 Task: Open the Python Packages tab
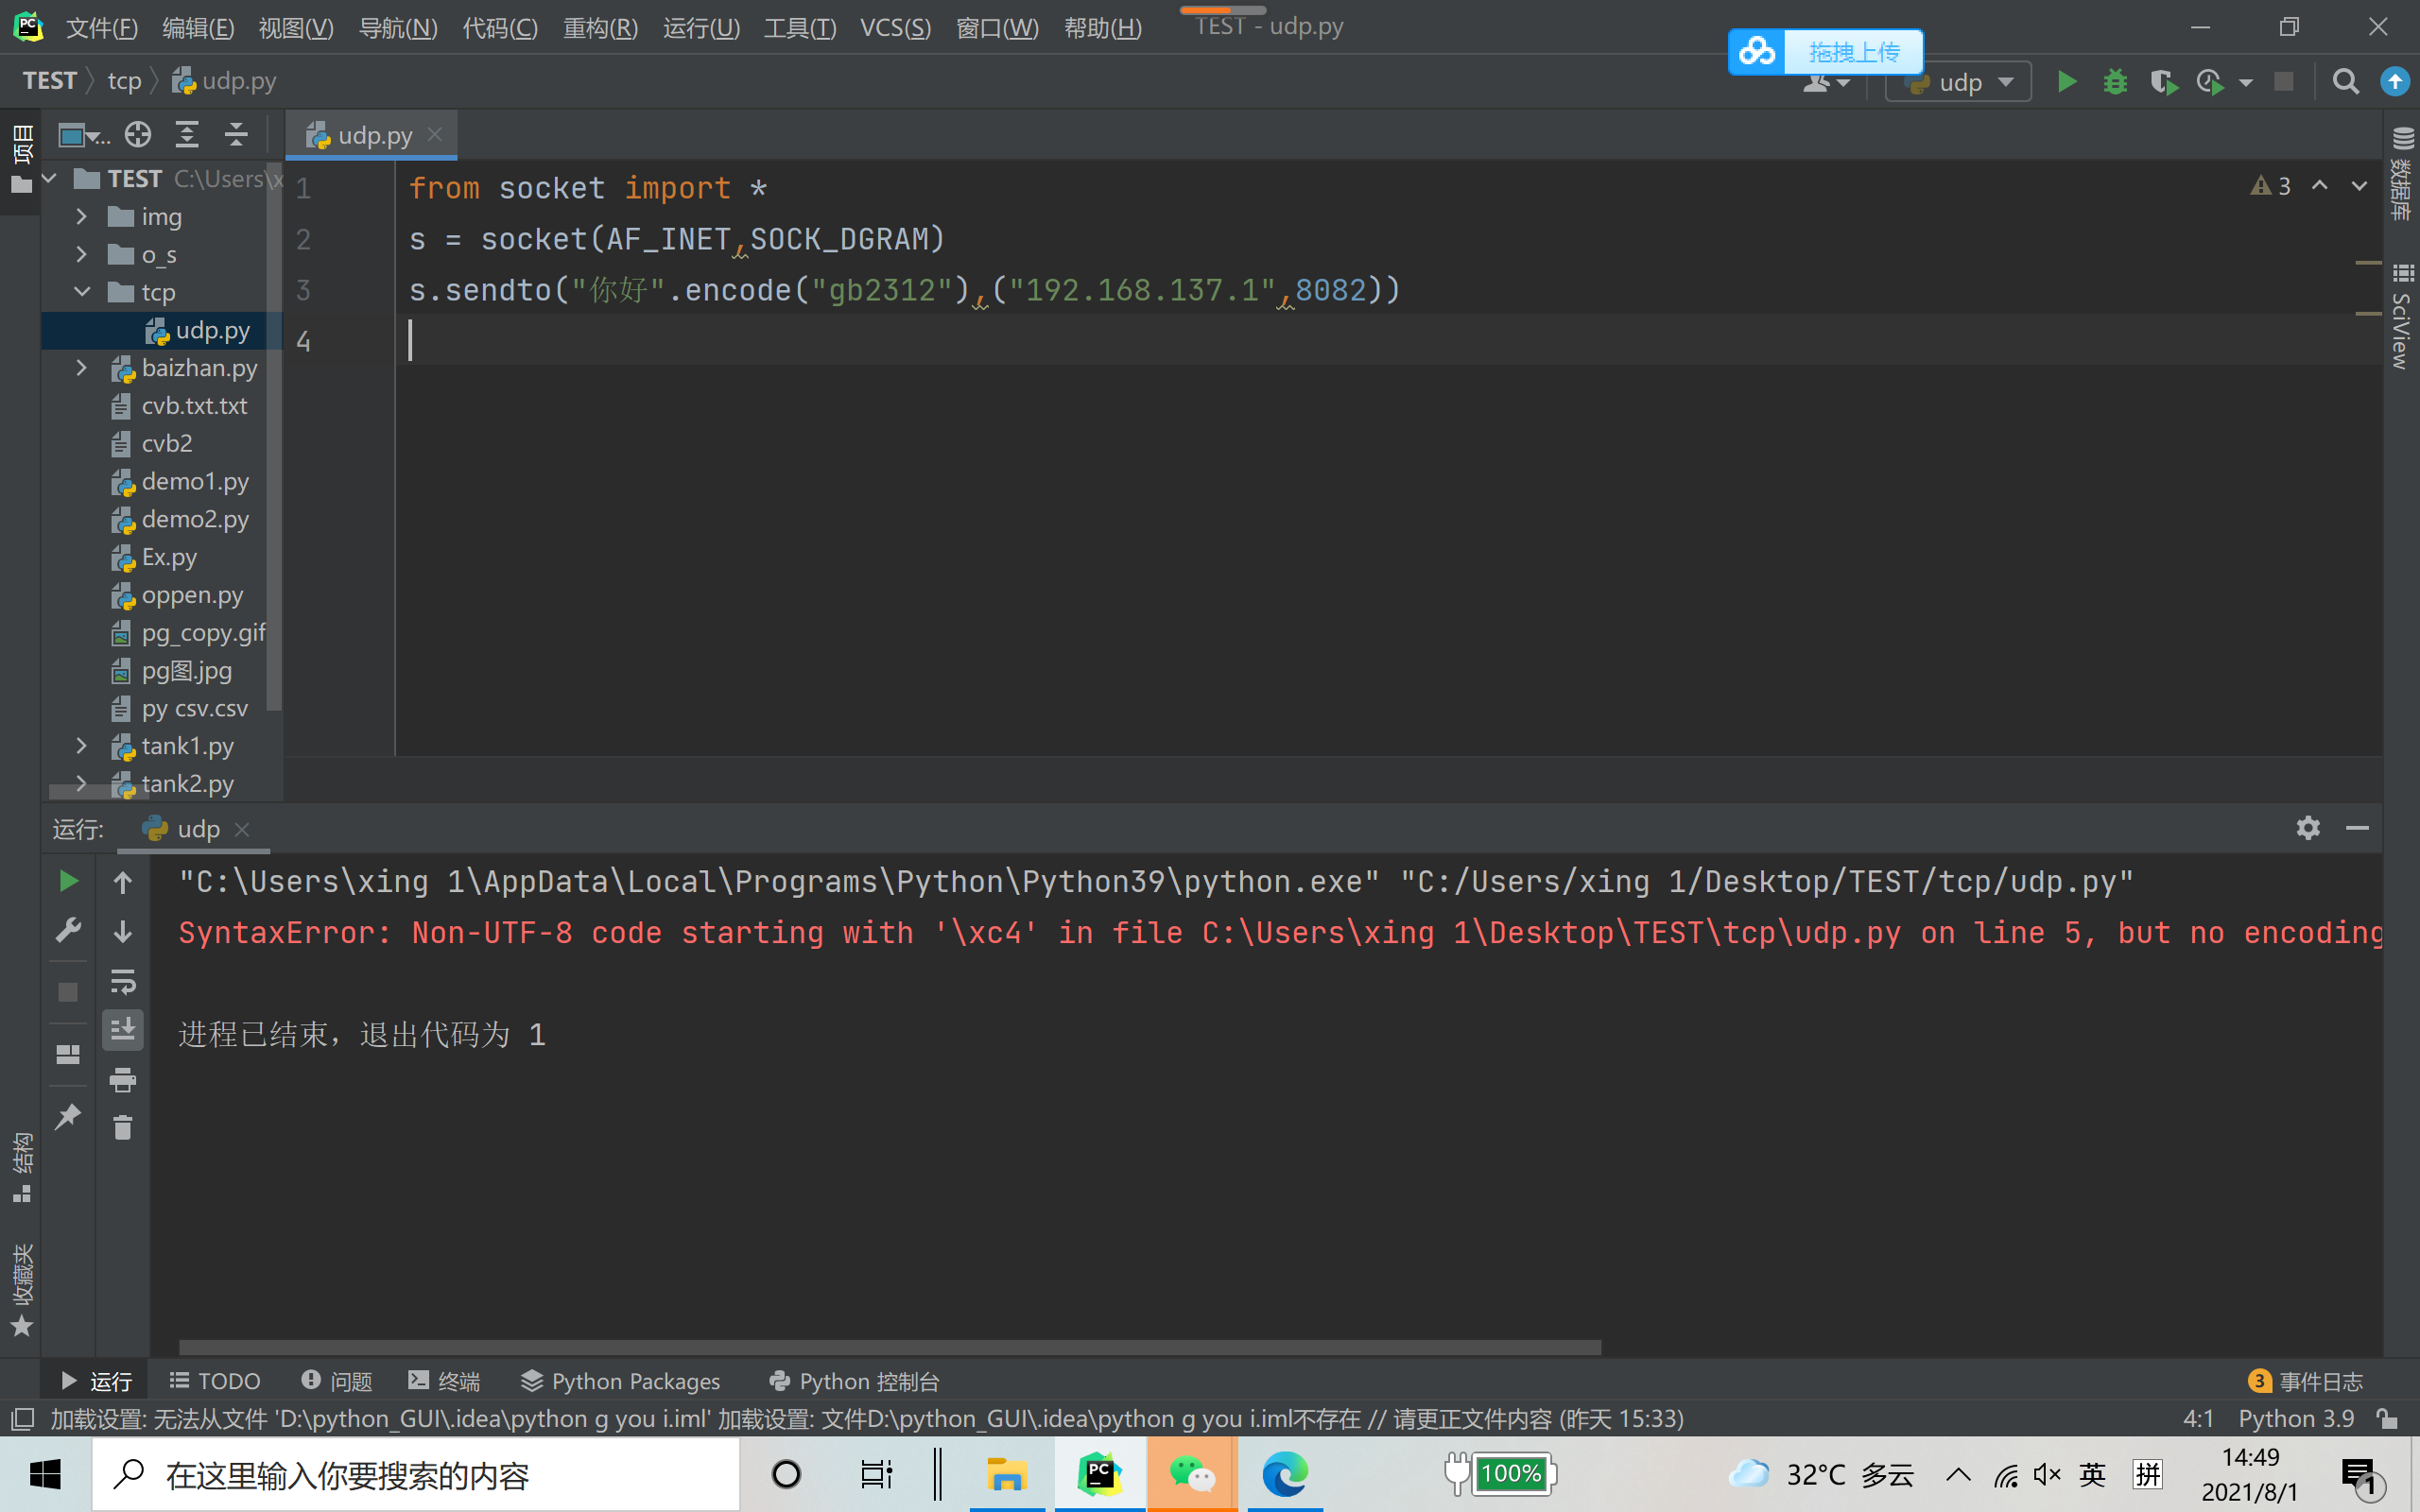(x=621, y=1381)
